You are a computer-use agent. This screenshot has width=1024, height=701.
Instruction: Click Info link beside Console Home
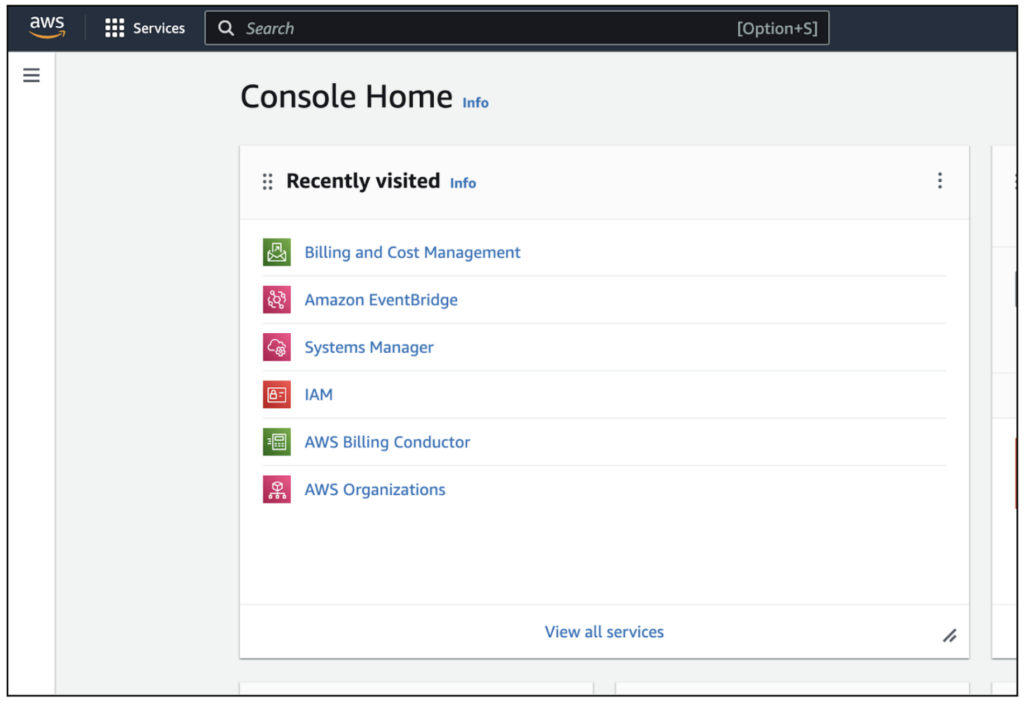[x=475, y=102]
